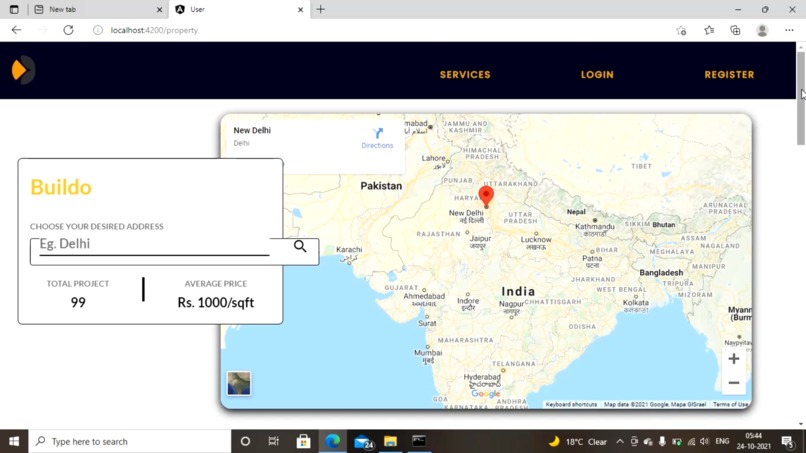Click the red New Delhi map pin

click(486, 197)
